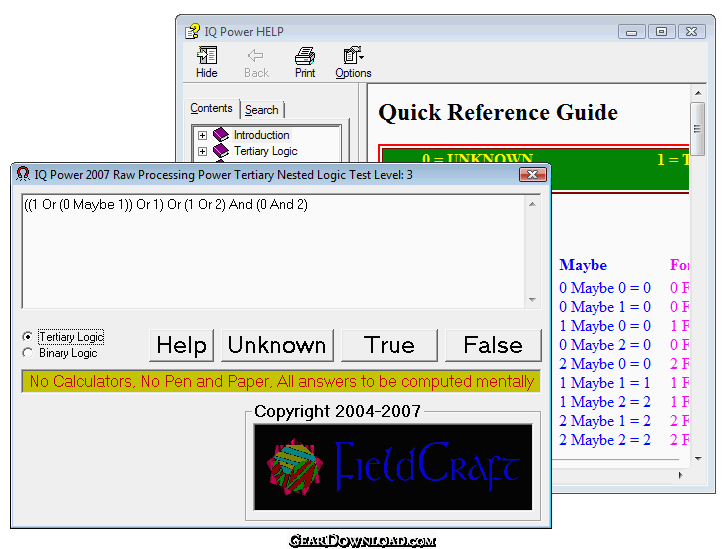Screen dimensions: 725x549
Task: Expand the Tertiary Logic tree node
Action: click(202, 151)
